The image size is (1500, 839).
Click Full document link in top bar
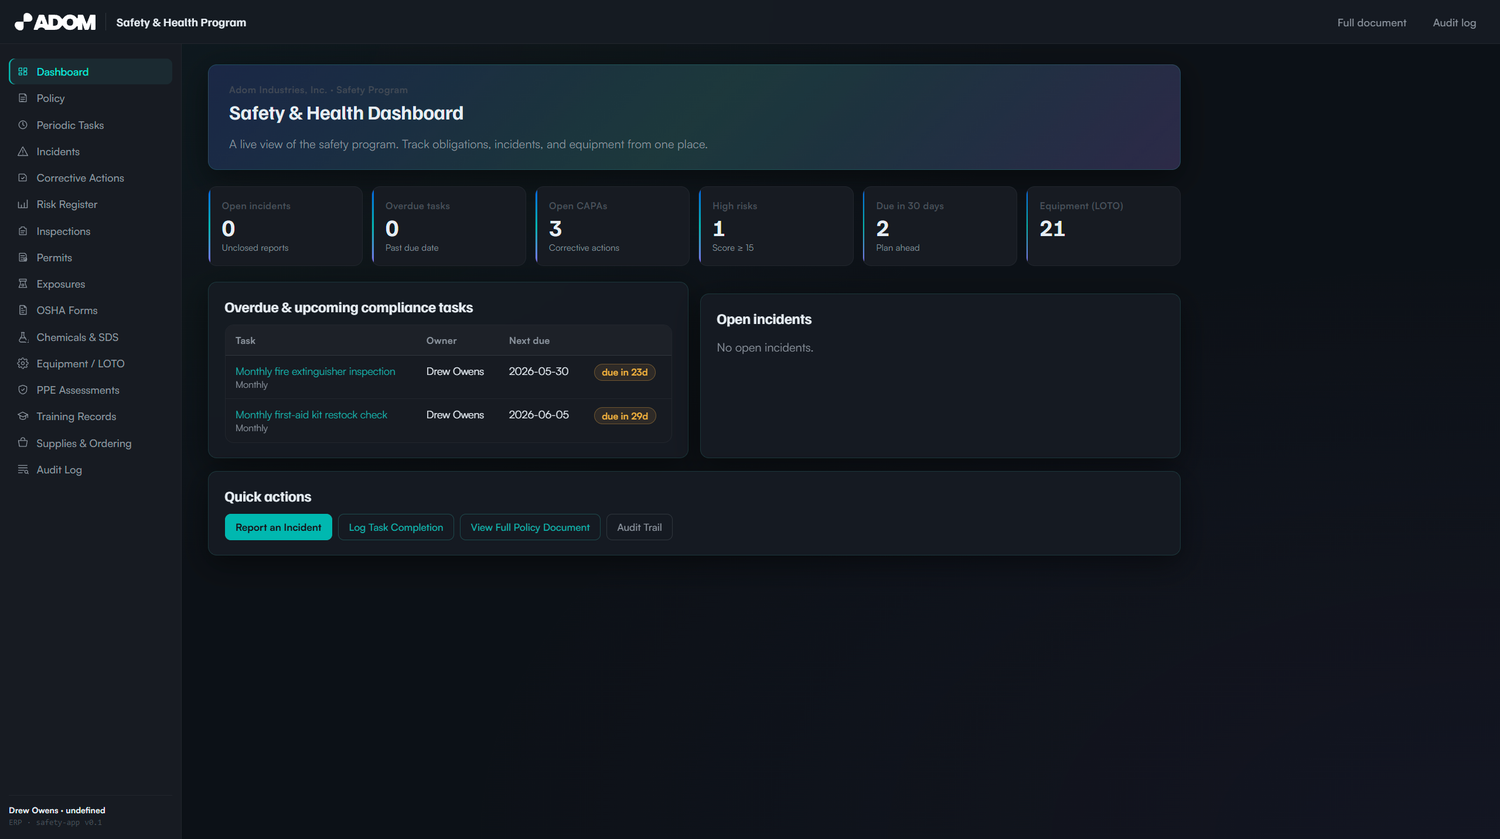coord(1371,22)
